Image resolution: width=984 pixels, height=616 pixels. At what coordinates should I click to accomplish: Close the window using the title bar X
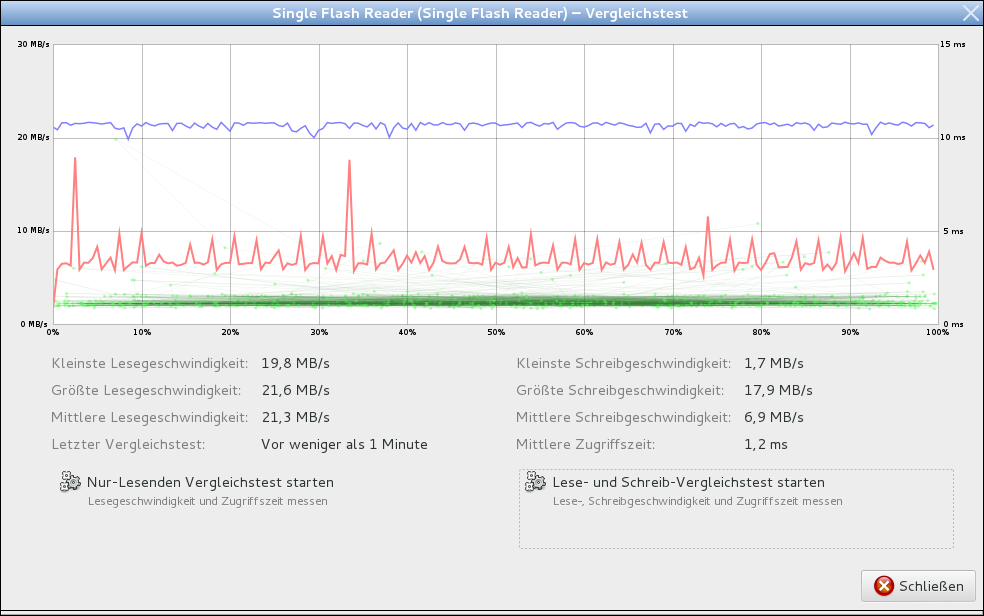pyautogui.click(x=969, y=13)
